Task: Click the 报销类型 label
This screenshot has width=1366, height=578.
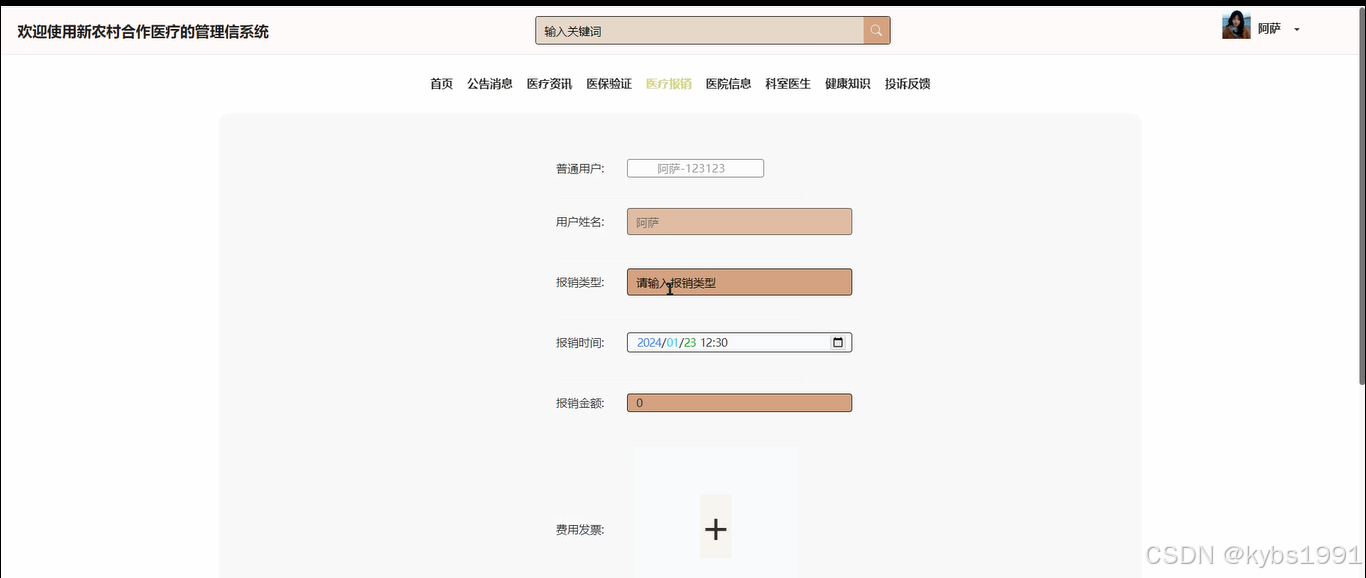Action: (580, 282)
